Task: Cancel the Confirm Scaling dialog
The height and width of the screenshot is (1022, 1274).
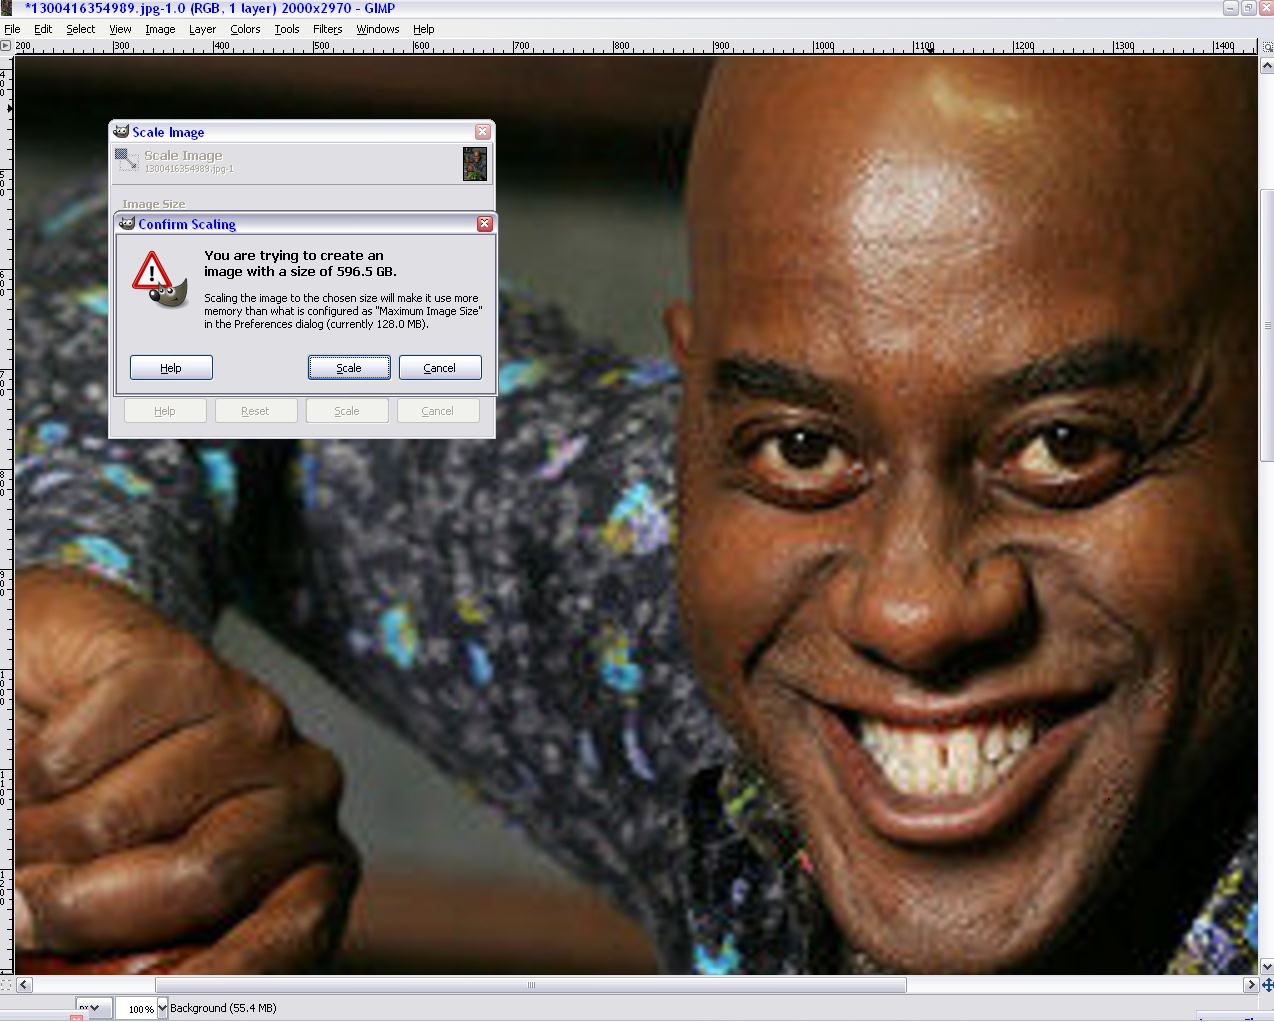Action: [x=440, y=368]
